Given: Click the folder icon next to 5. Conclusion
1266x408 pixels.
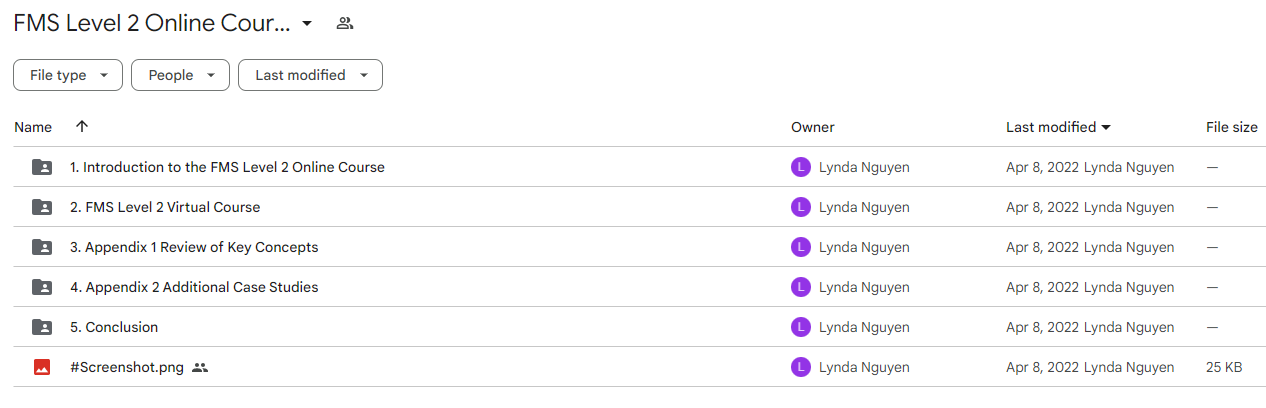Looking at the screenshot, I should pyautogui.click(x=42, y=327).
